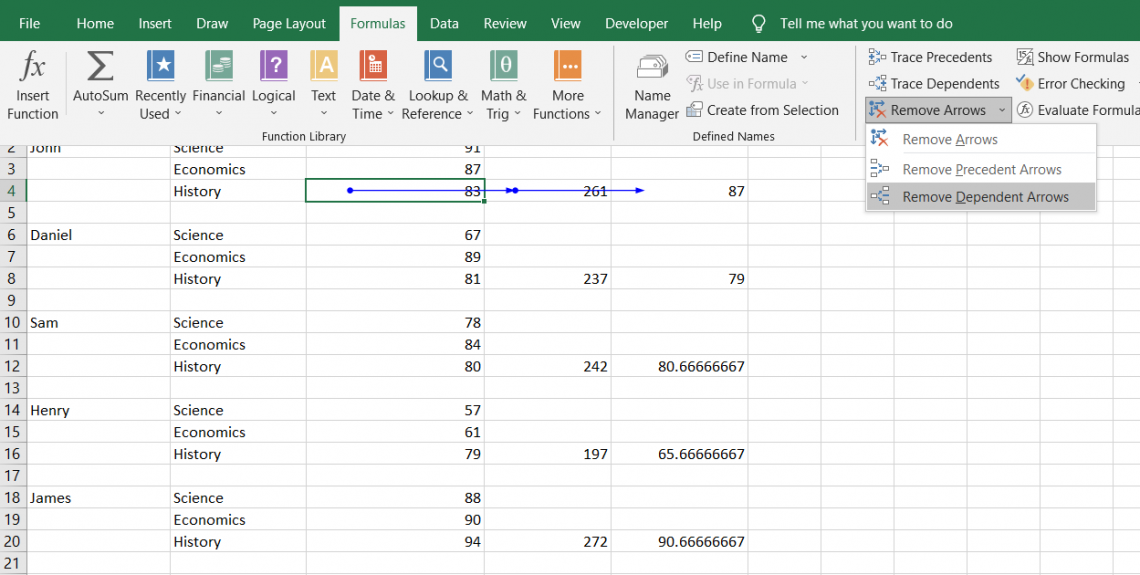Open Date & Time functions icon
1140x575 pixels.
click(373, 68)
